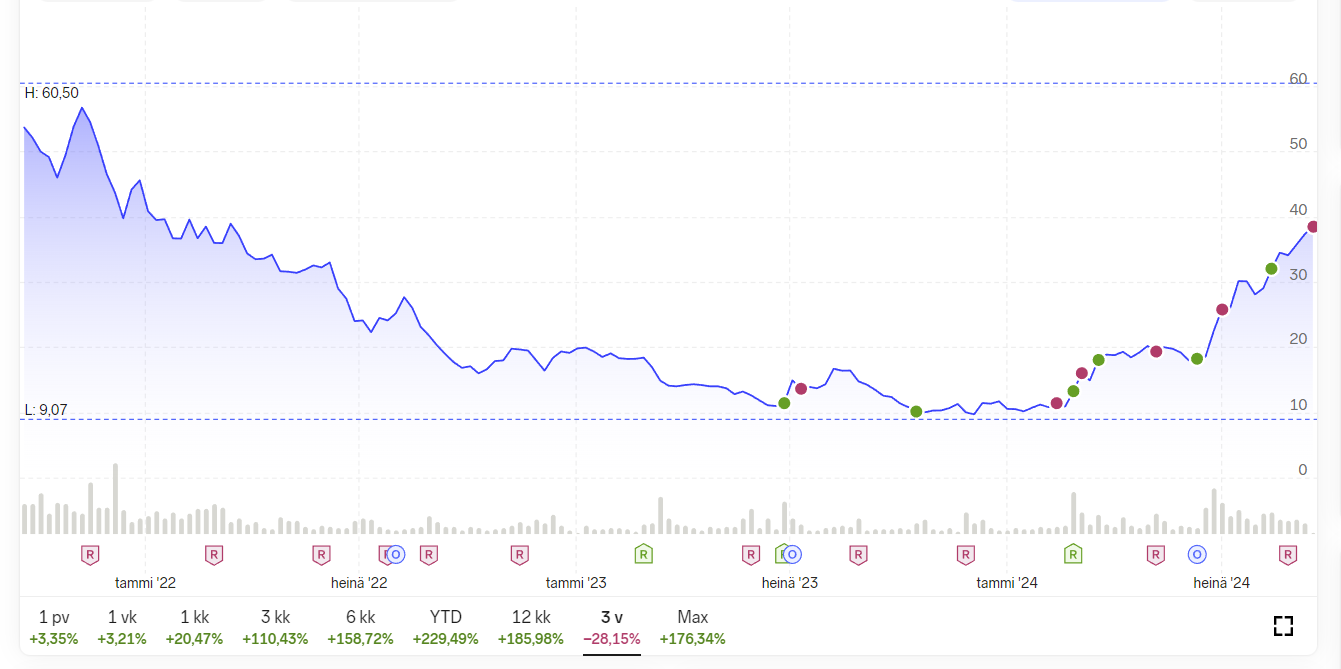Choose the 3 kk time range
The image size is (1341, 669).
tap(275, 627)
